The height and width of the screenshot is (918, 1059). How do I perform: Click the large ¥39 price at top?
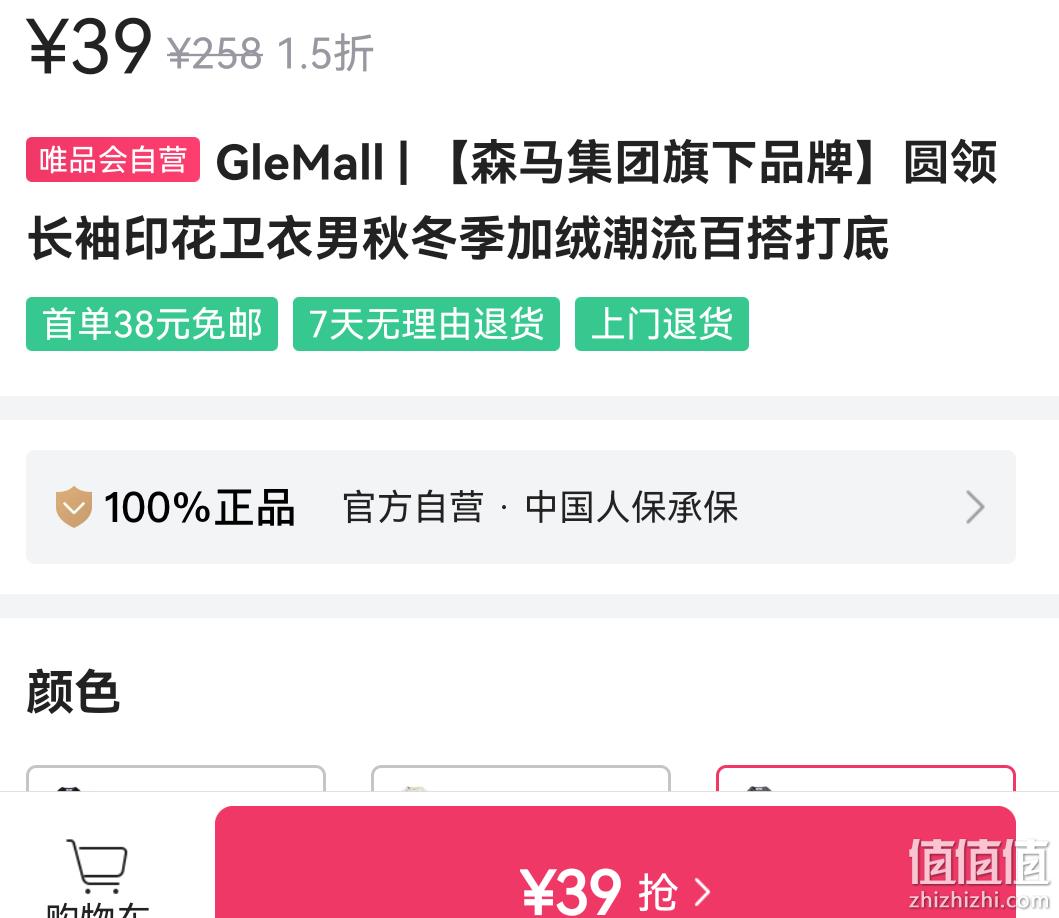[88, 46]
